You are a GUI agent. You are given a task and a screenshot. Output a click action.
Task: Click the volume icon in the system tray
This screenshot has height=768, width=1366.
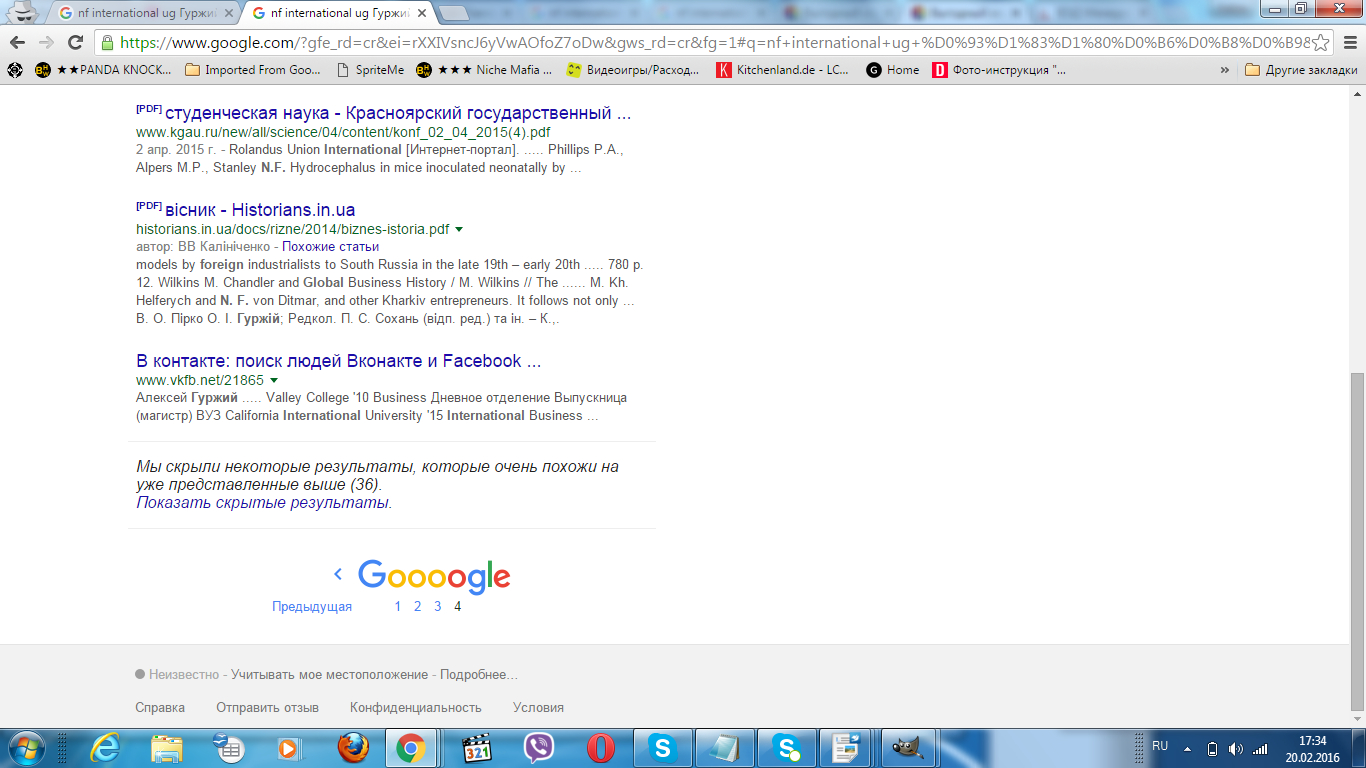(x=1235, y=749)
